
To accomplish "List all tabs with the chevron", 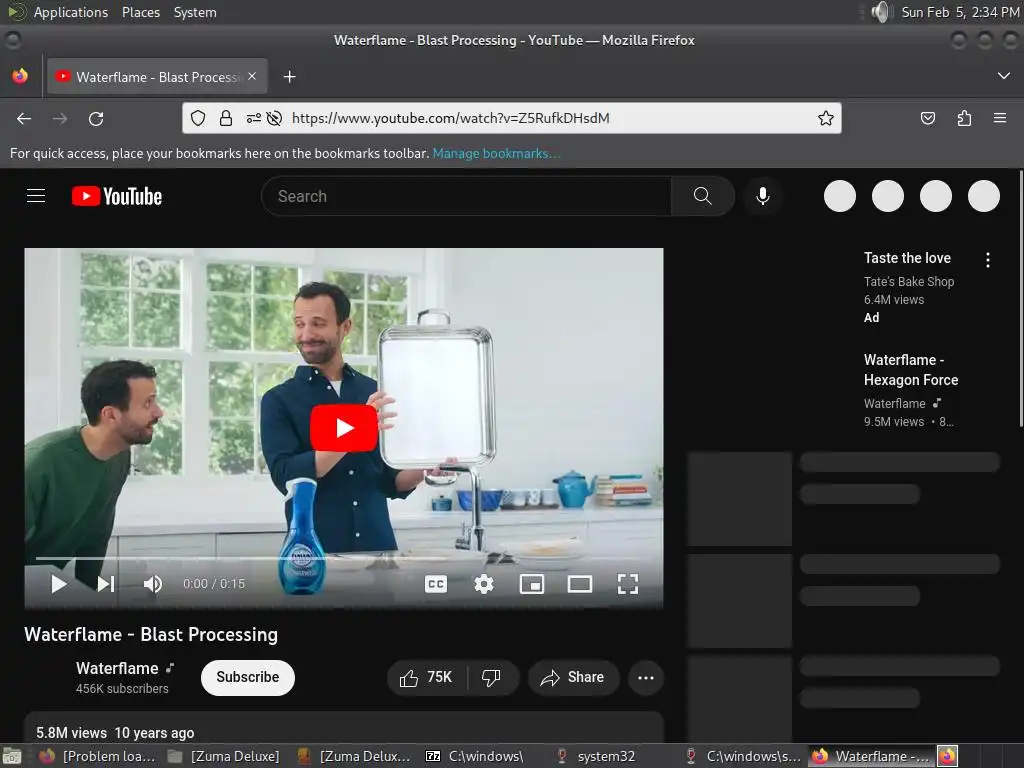I will pyautogui.click(x=1004, y=76).
